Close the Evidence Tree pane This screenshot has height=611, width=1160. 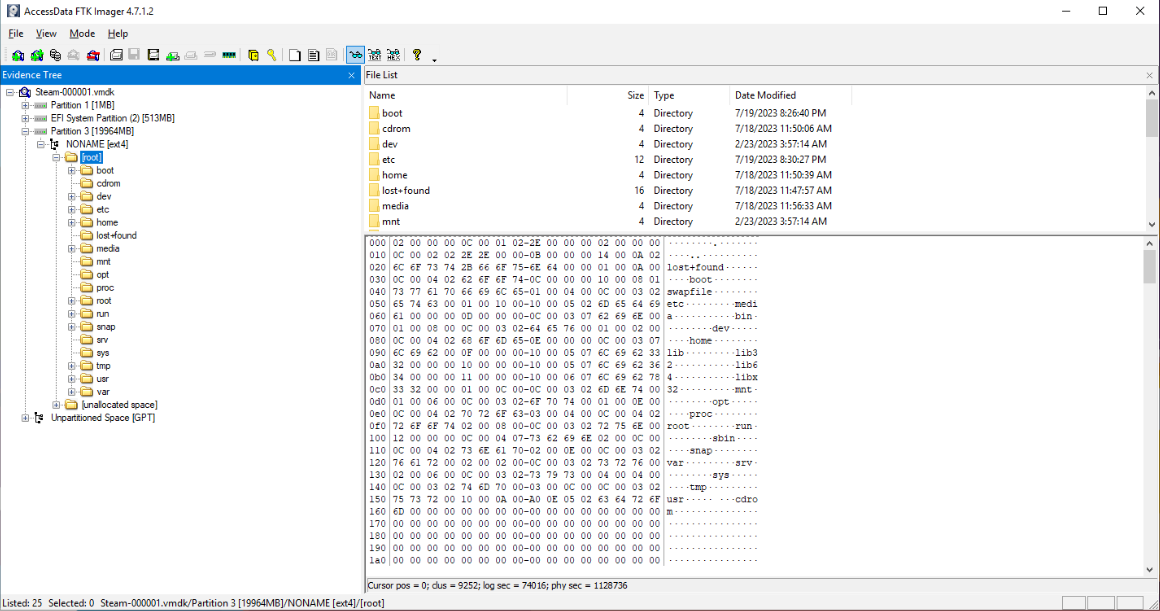coord(351,75)
